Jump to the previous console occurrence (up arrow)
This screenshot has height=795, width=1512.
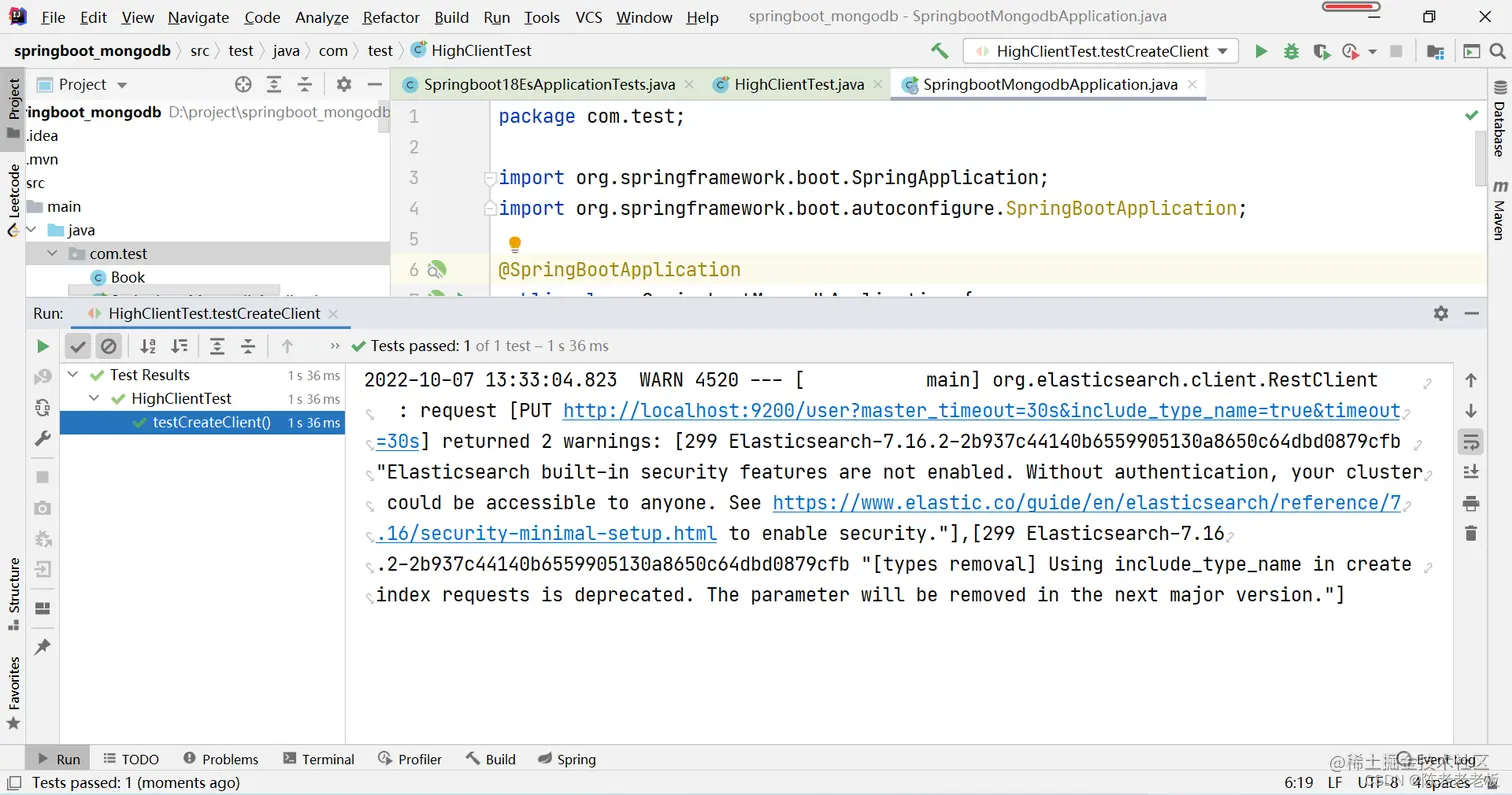1470,380
